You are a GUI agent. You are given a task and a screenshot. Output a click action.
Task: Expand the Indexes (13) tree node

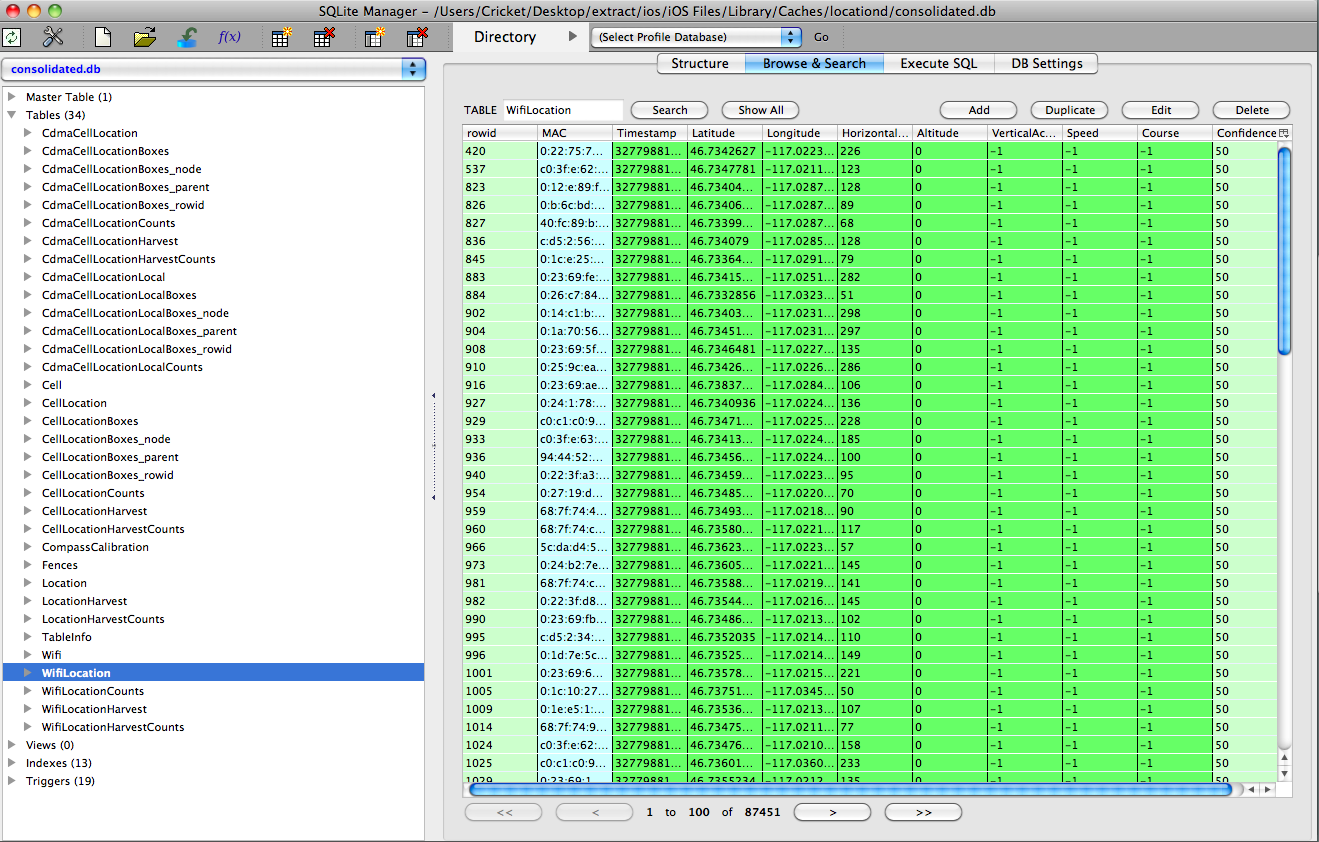[12, 763]
